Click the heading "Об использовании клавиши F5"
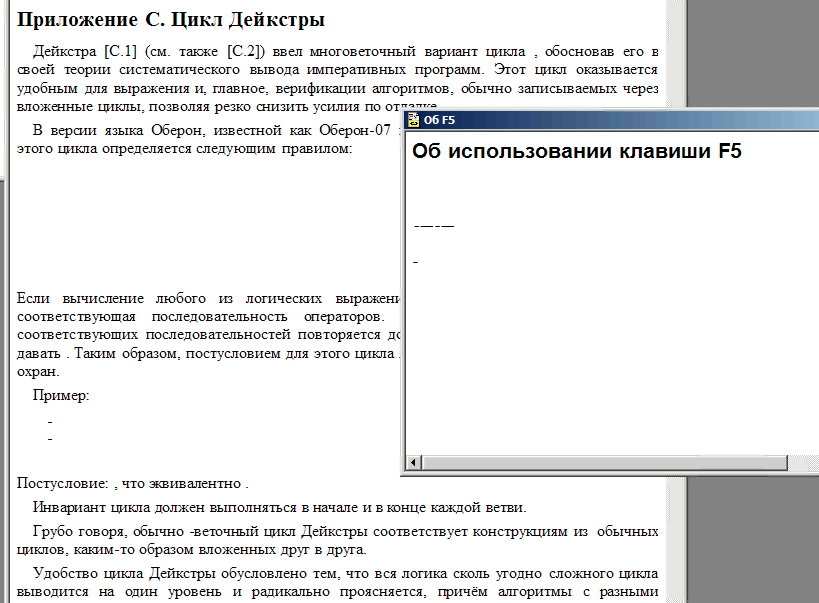Image resolution: width=819 pixels, height=603 pixels. 577,152
